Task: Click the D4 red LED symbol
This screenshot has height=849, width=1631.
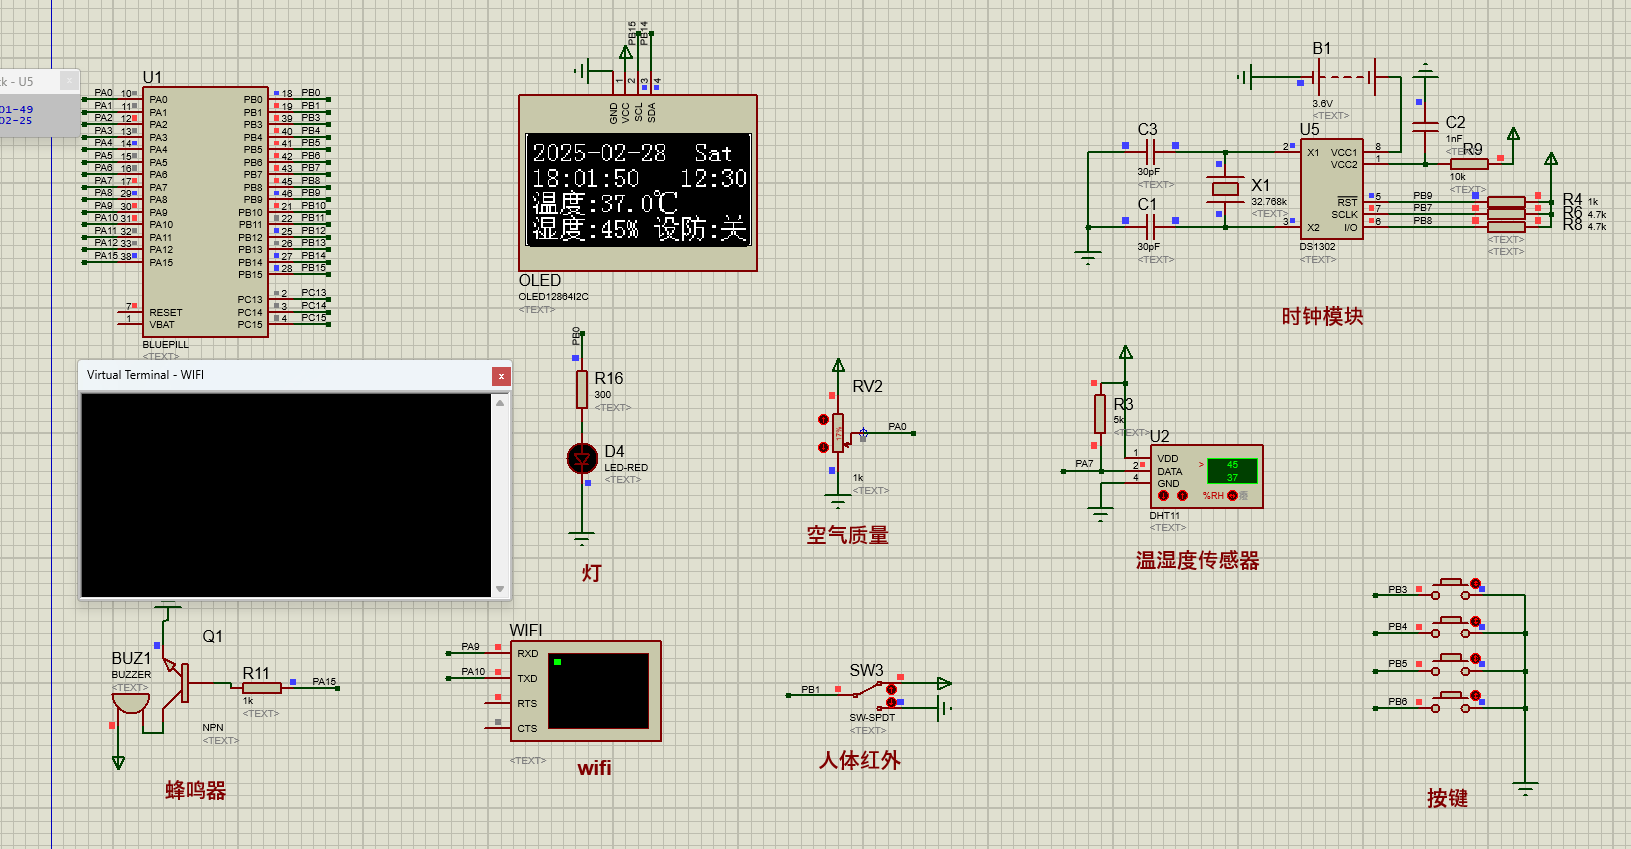Action: 582,458
